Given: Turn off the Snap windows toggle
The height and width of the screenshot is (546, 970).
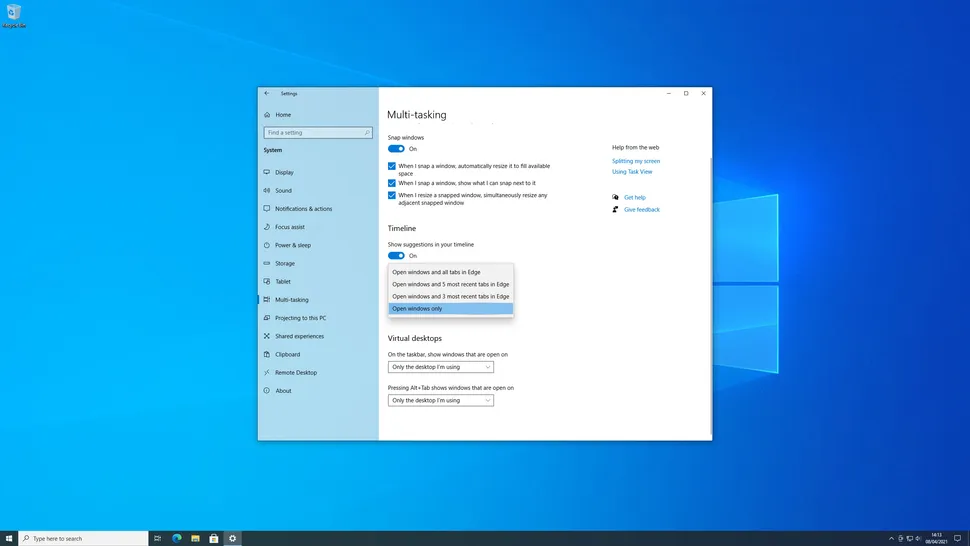Looking at the screenshot, I should [396, 149].
